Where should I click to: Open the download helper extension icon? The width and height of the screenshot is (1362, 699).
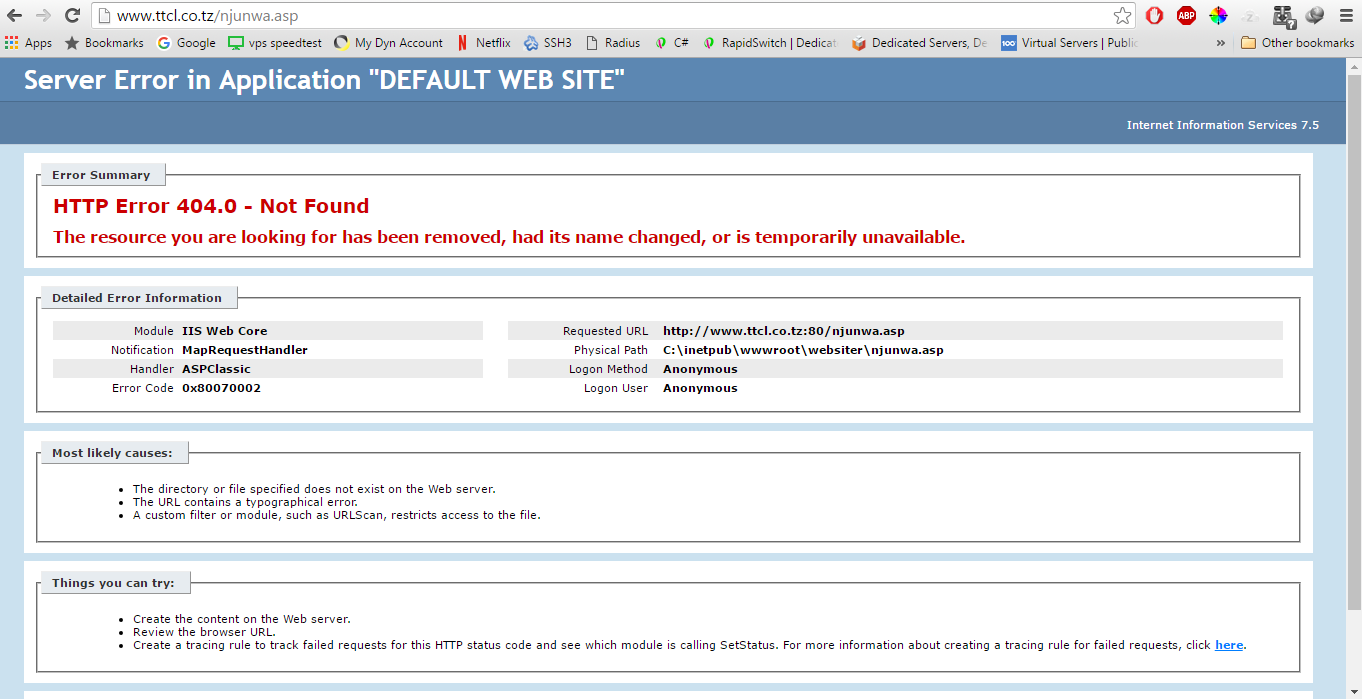click(x=1284, y=15)
